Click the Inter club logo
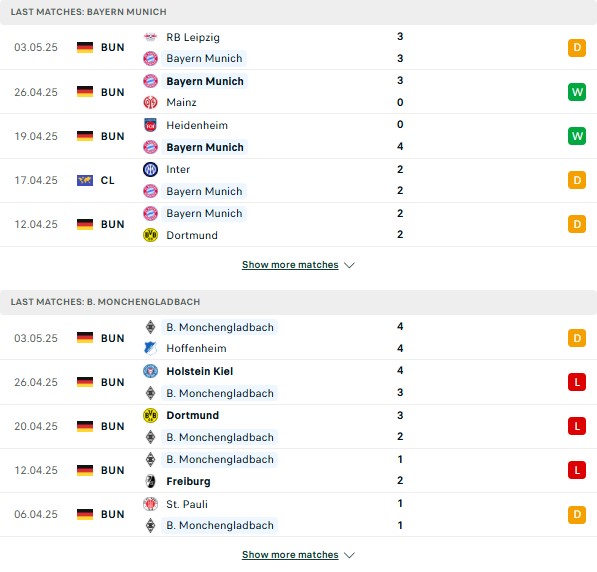597x572 pixels. pyautogui.click(x=150, y=169)
